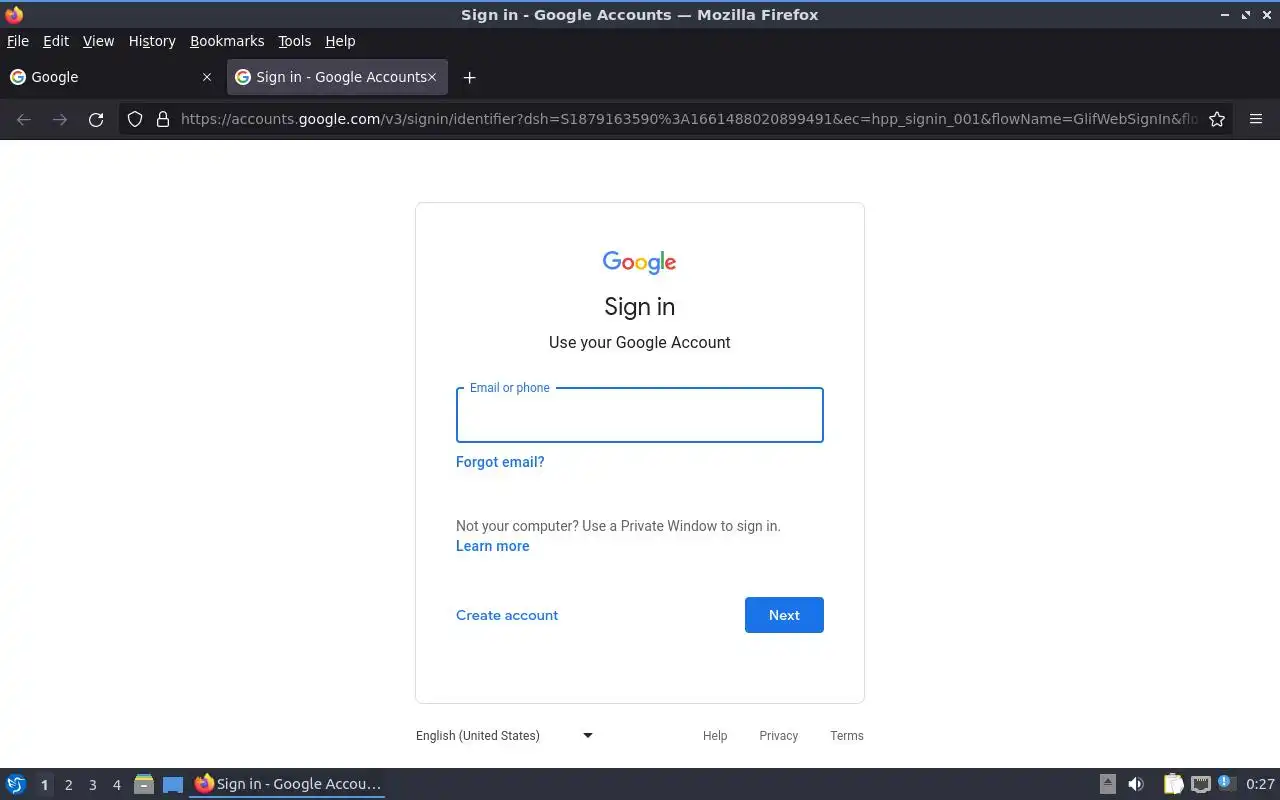Click the Google logo above Sign in
Viewport: 1280px width, 800px height.
tap(640, 262)
